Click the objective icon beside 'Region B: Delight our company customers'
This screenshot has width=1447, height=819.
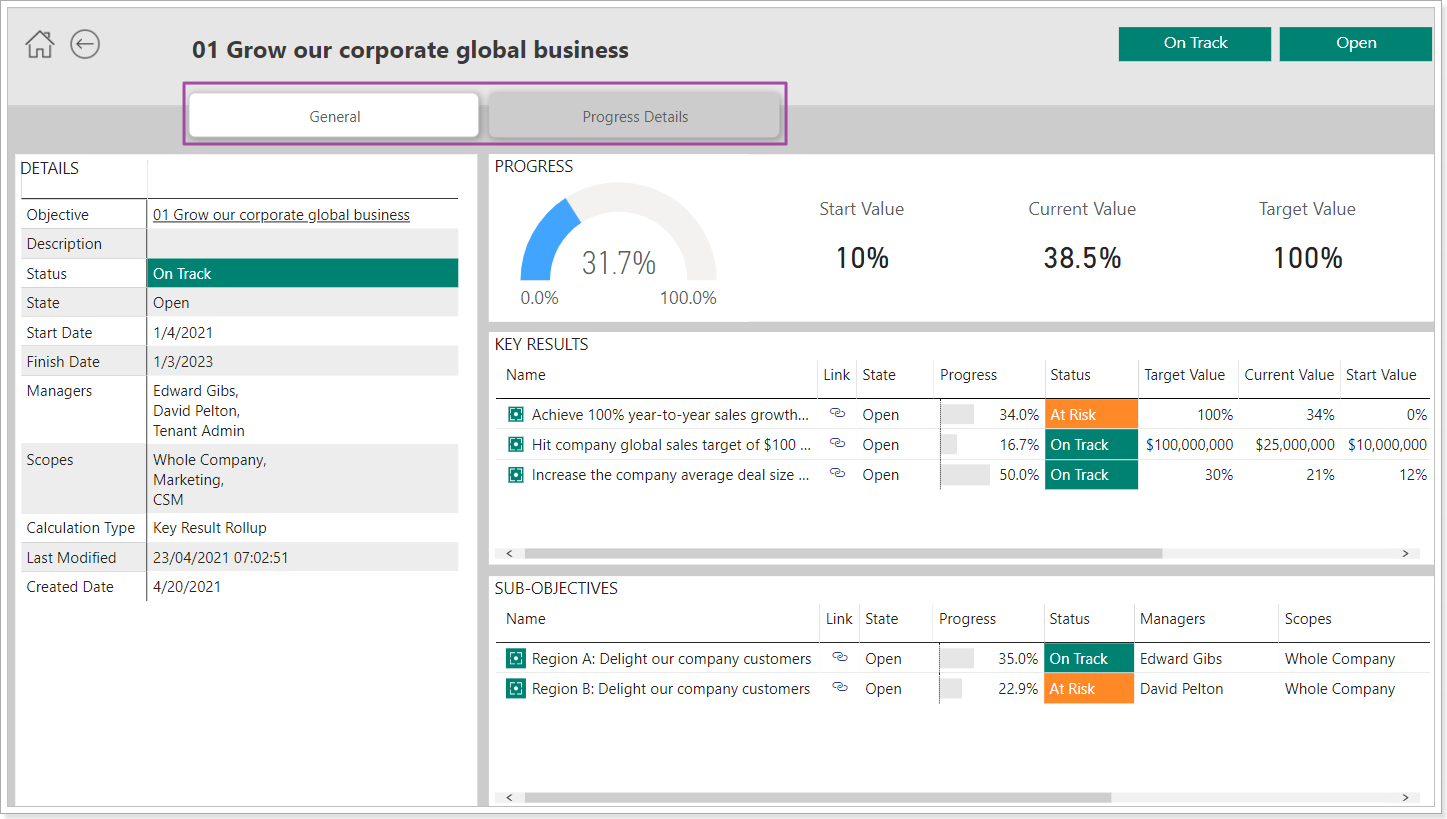tap(515, 688)
